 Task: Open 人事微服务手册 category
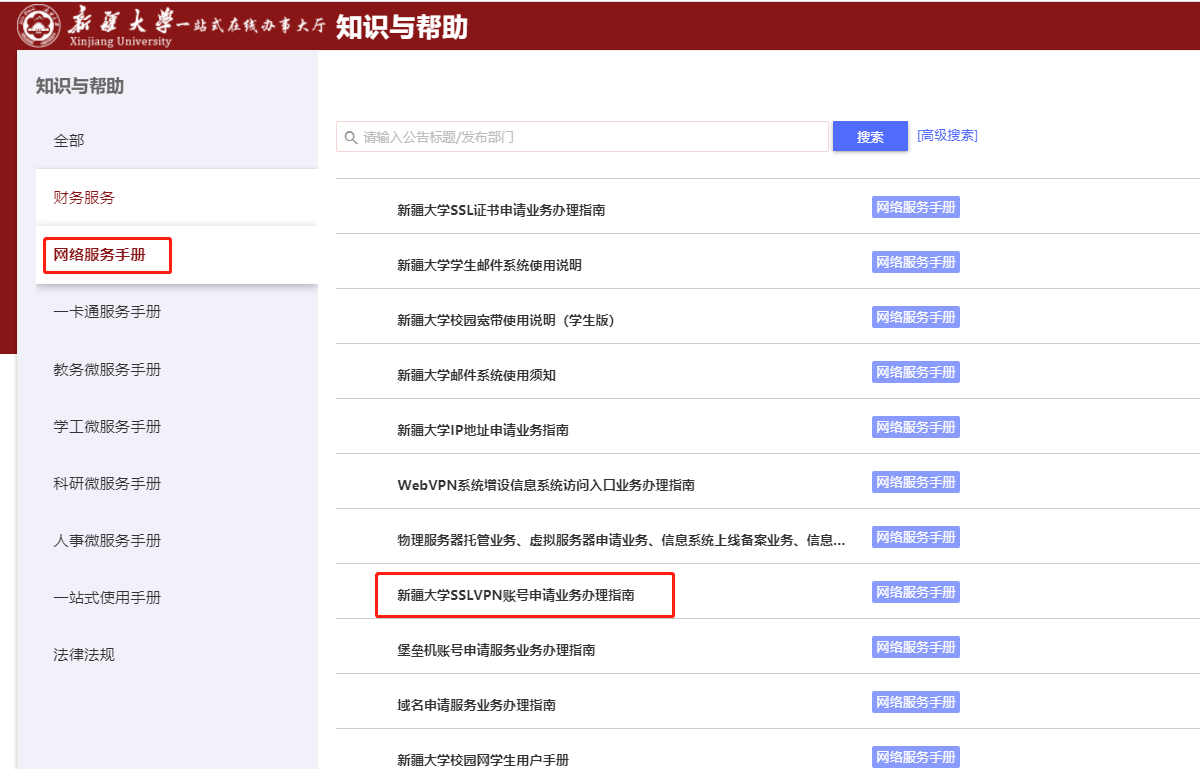click(x=107, y=541)
